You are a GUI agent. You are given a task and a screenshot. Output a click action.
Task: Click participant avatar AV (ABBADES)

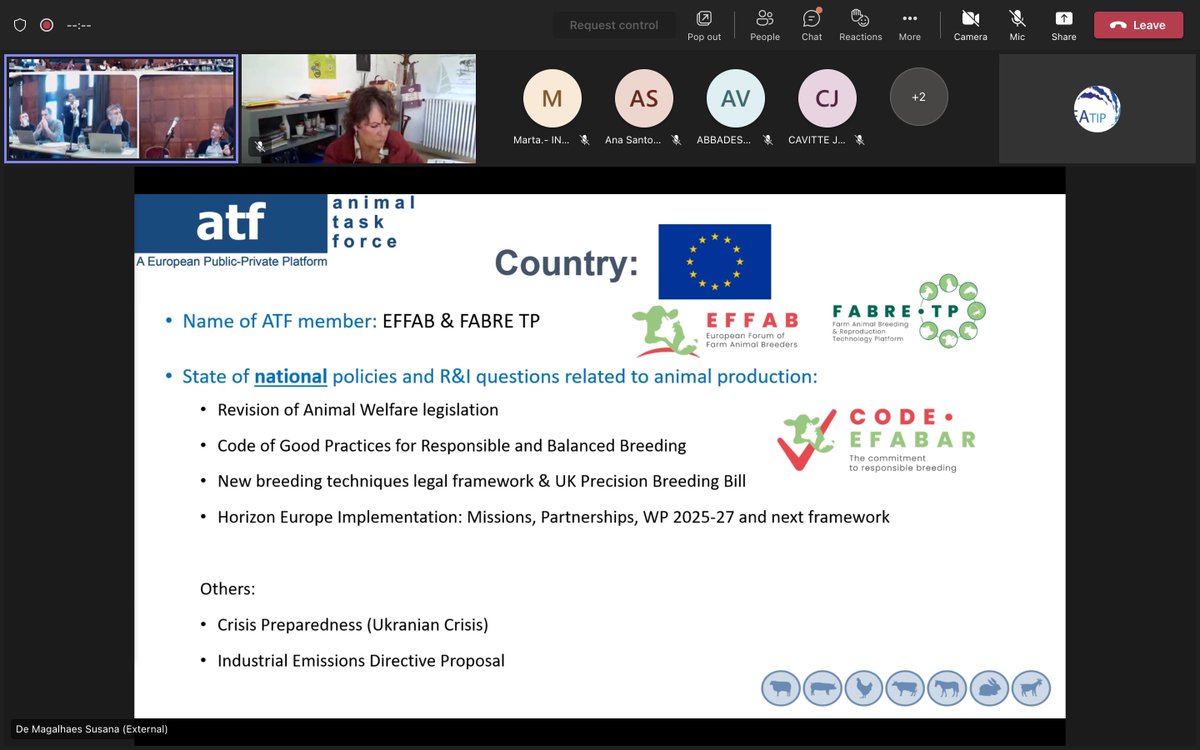(735, 98)
